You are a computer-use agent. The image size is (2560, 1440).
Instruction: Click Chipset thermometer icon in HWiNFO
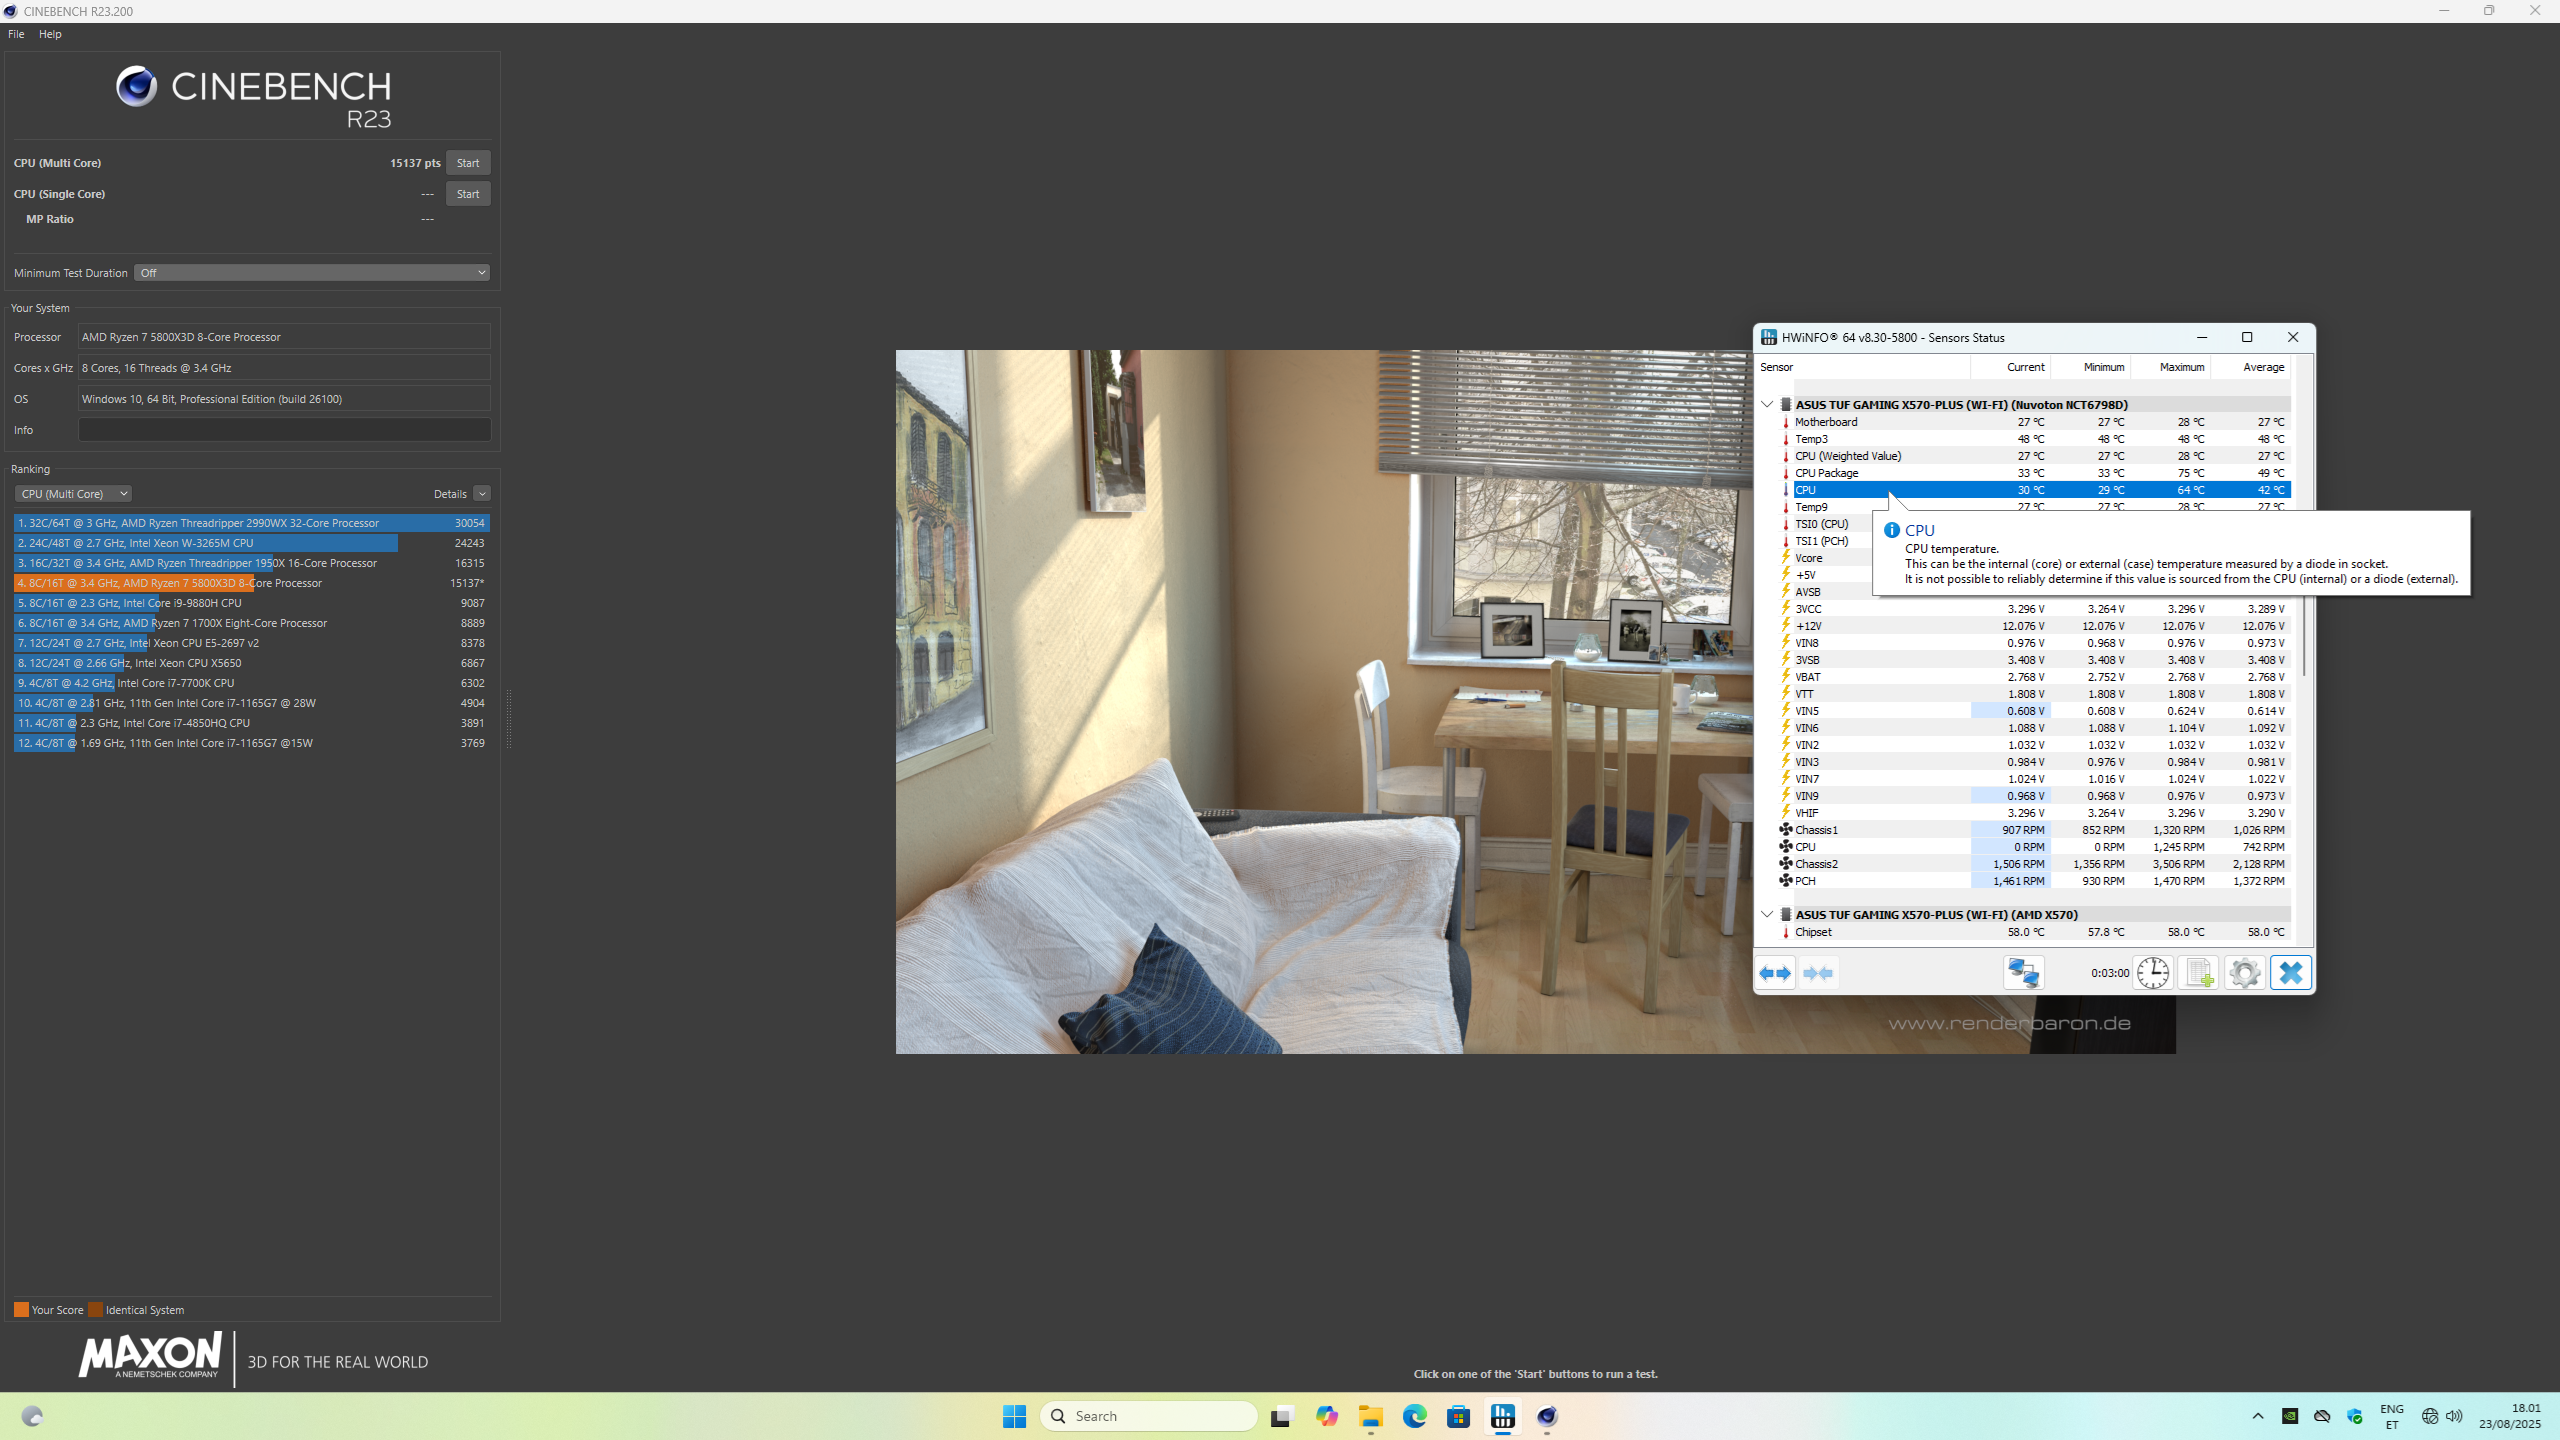tap(1786, 932)
